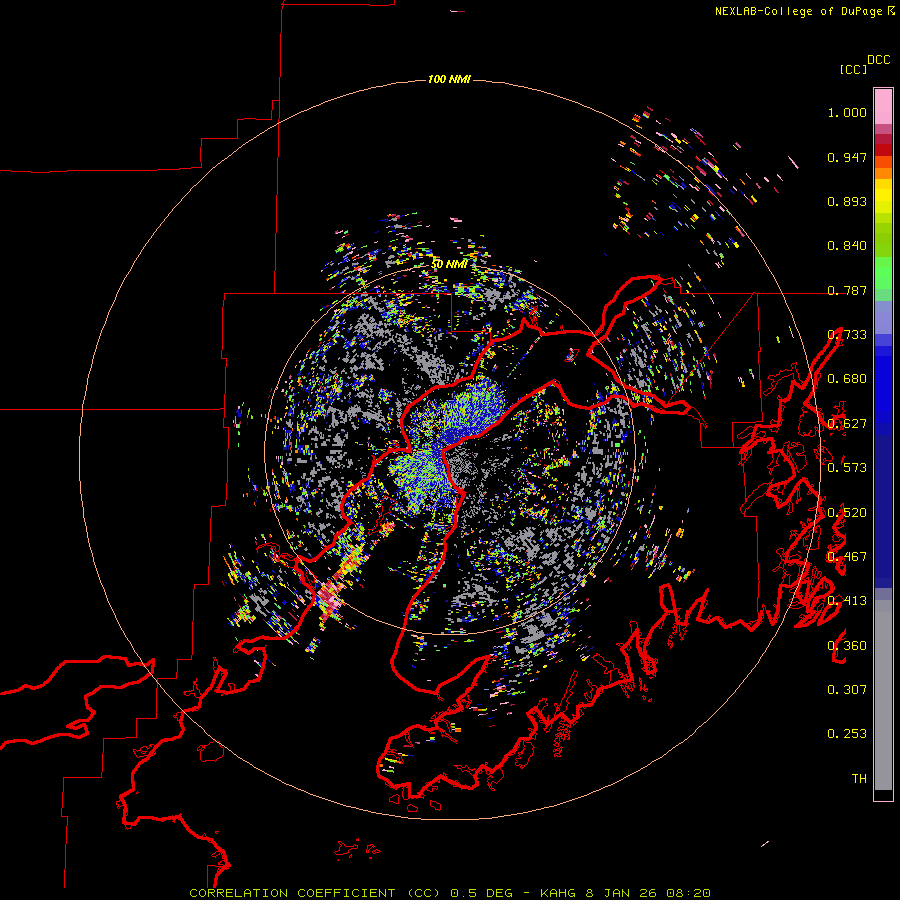Click the [CC] legend unit label
This screenshot has height=900, width=900.
pyautogui.click(x=853, y=69)
